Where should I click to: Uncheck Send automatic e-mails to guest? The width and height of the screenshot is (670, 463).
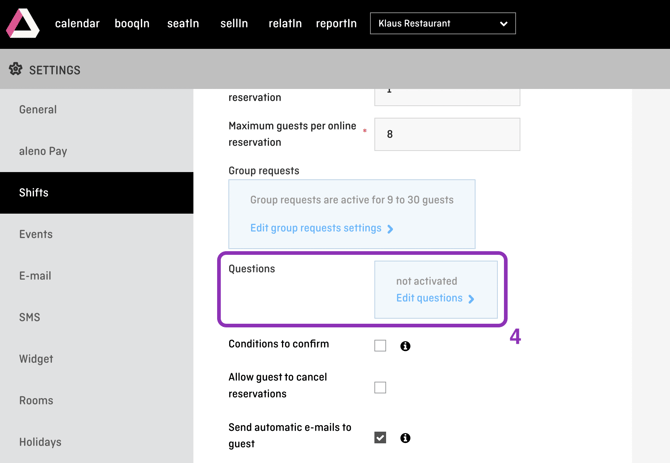point(380,437)
